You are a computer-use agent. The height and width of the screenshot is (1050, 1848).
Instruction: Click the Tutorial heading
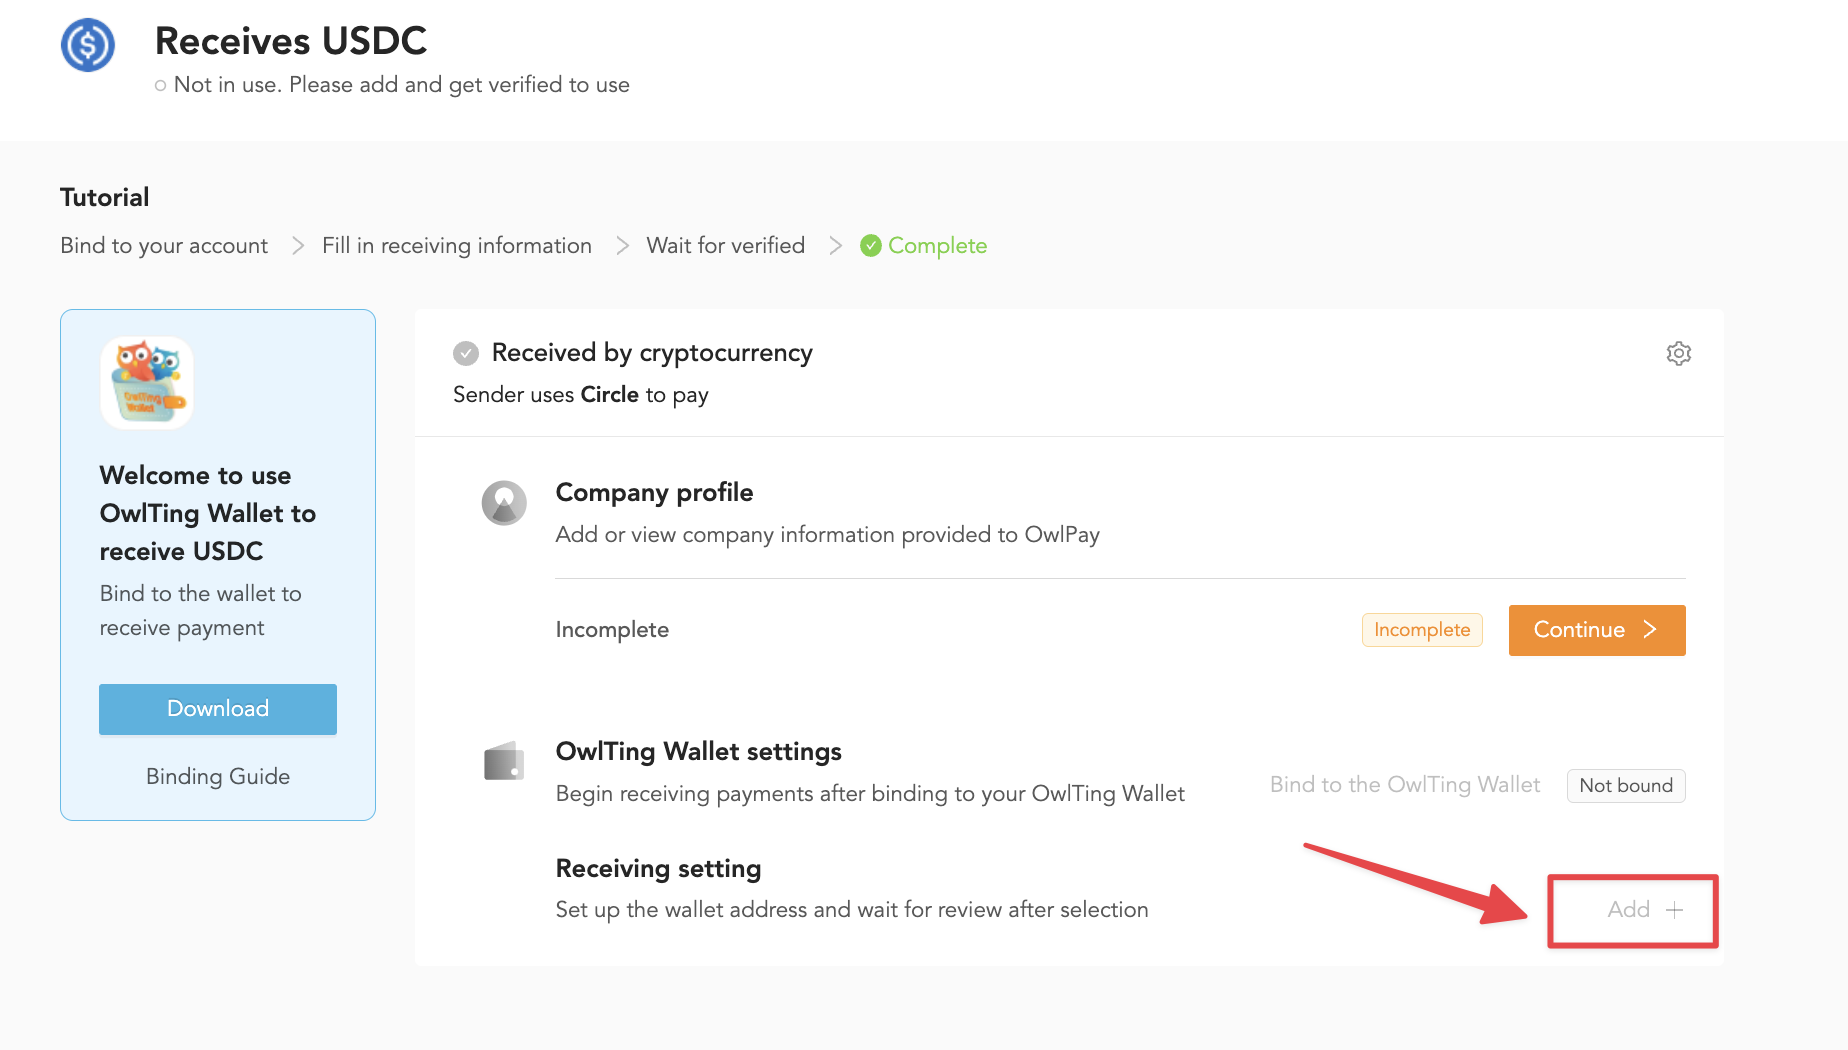coord(105,197)
